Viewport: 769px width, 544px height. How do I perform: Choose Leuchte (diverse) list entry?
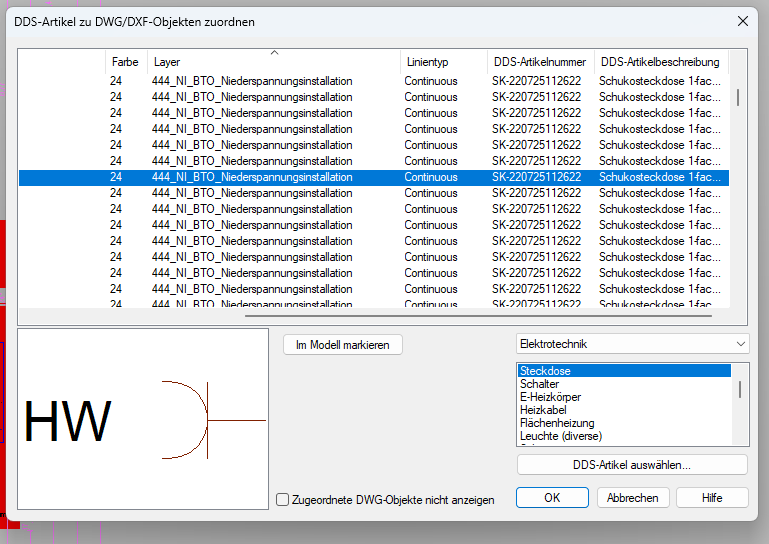[624, 436]
